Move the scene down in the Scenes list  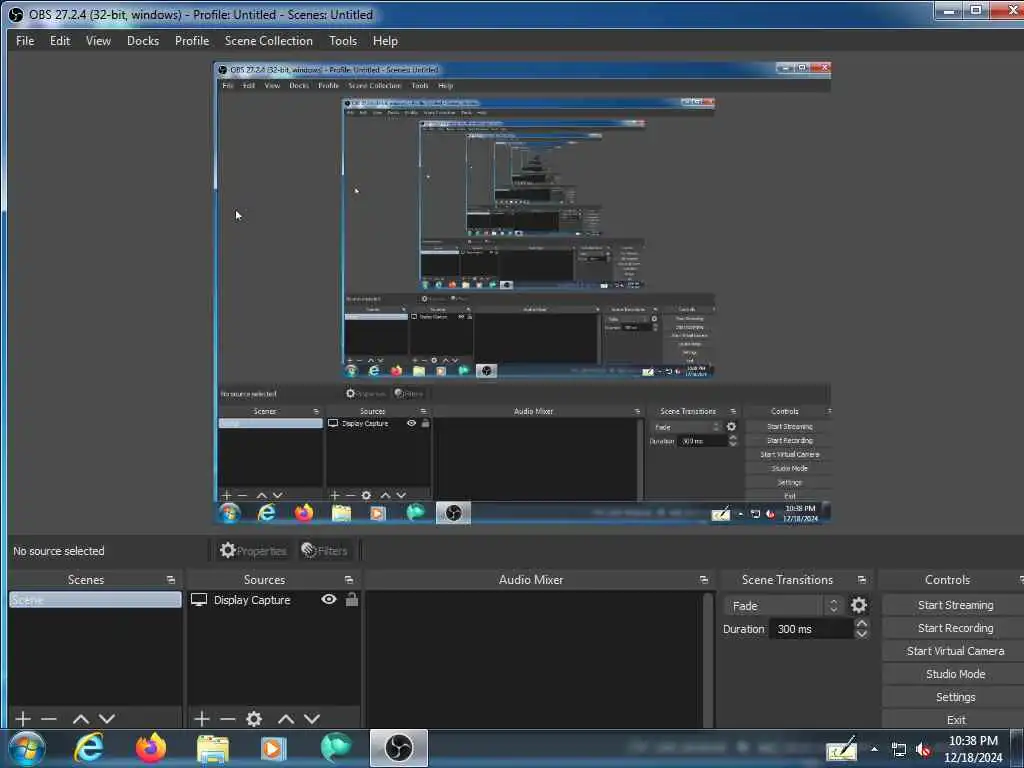[x=107, y=719]
